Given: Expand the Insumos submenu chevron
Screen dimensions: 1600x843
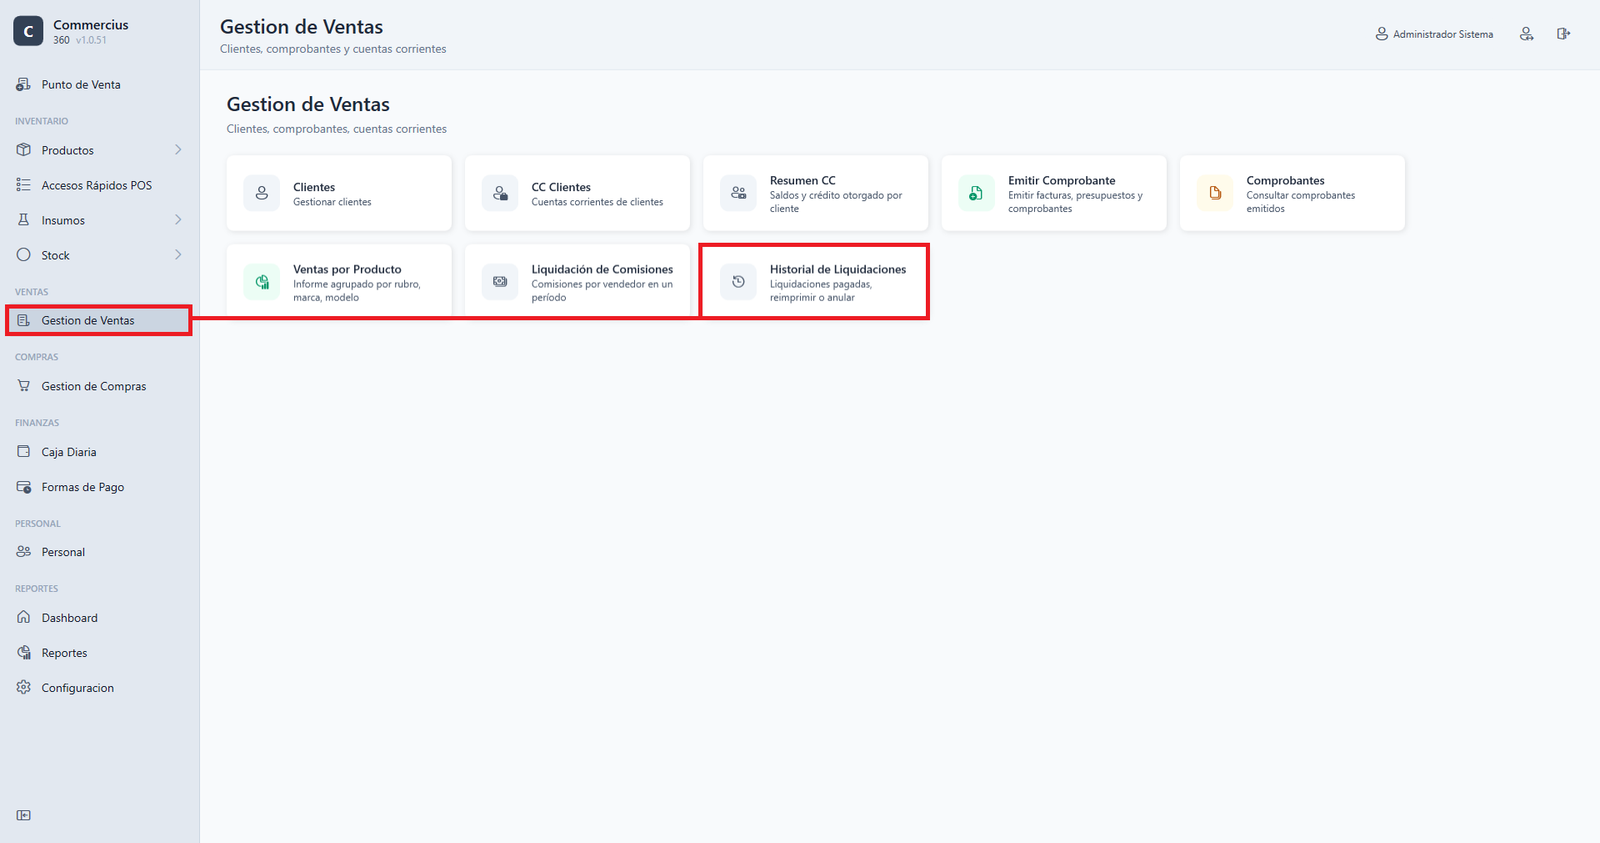Looking at the screenshot, I should pos(178,220).
